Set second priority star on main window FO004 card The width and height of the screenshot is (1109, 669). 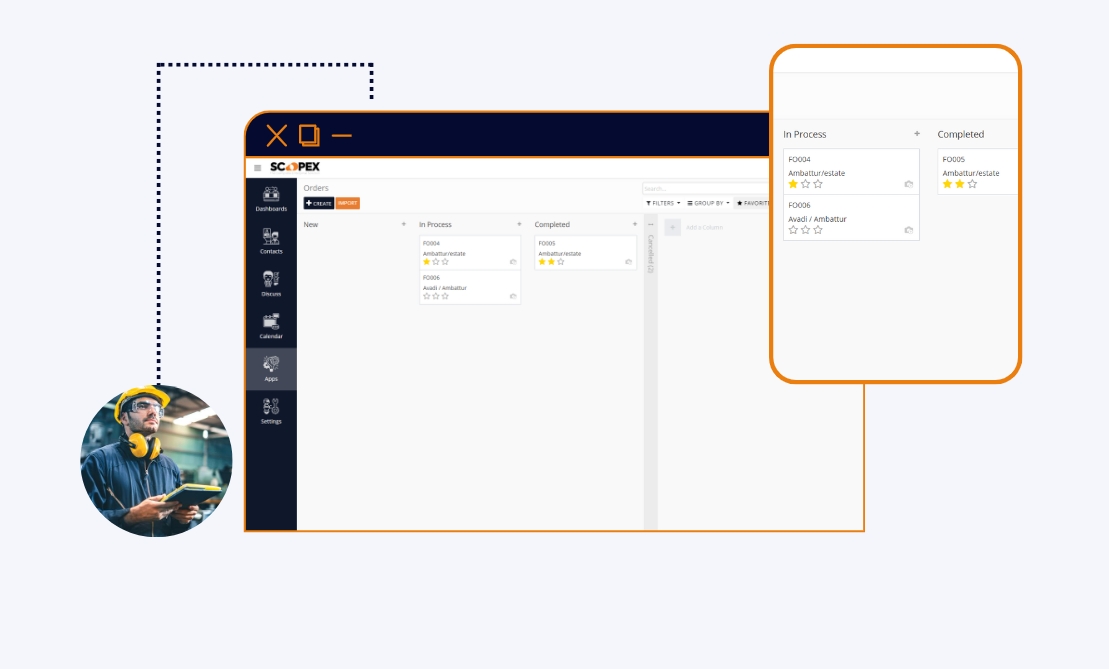[436, 262]
